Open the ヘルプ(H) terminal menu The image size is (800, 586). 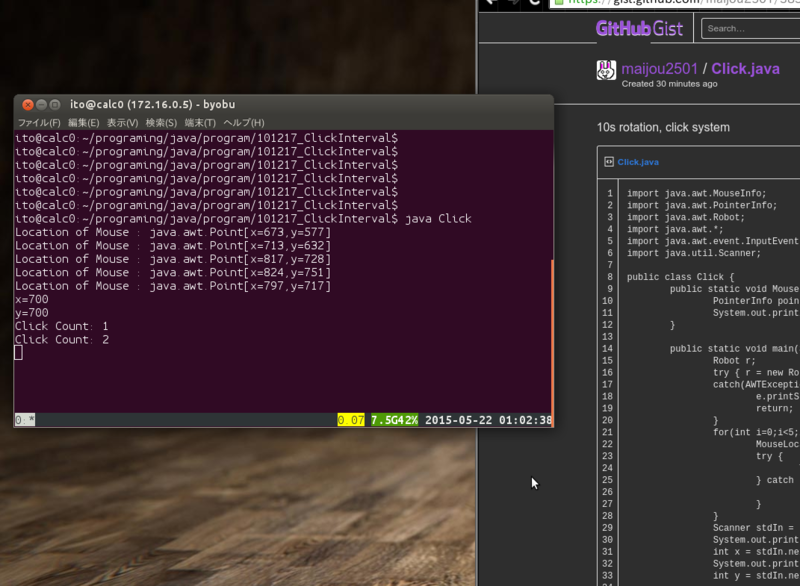click(244, 123)
